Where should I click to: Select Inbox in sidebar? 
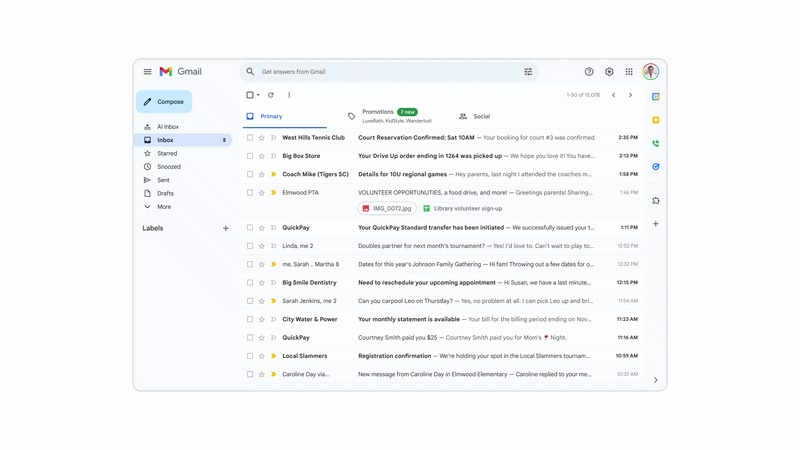coord(184,140)
